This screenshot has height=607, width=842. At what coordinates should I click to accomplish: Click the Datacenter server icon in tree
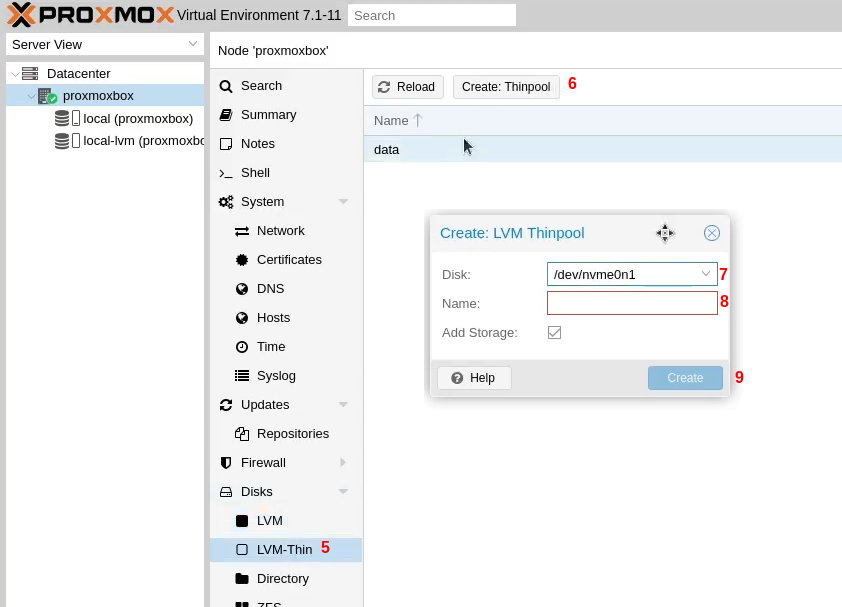coord(30,74)
